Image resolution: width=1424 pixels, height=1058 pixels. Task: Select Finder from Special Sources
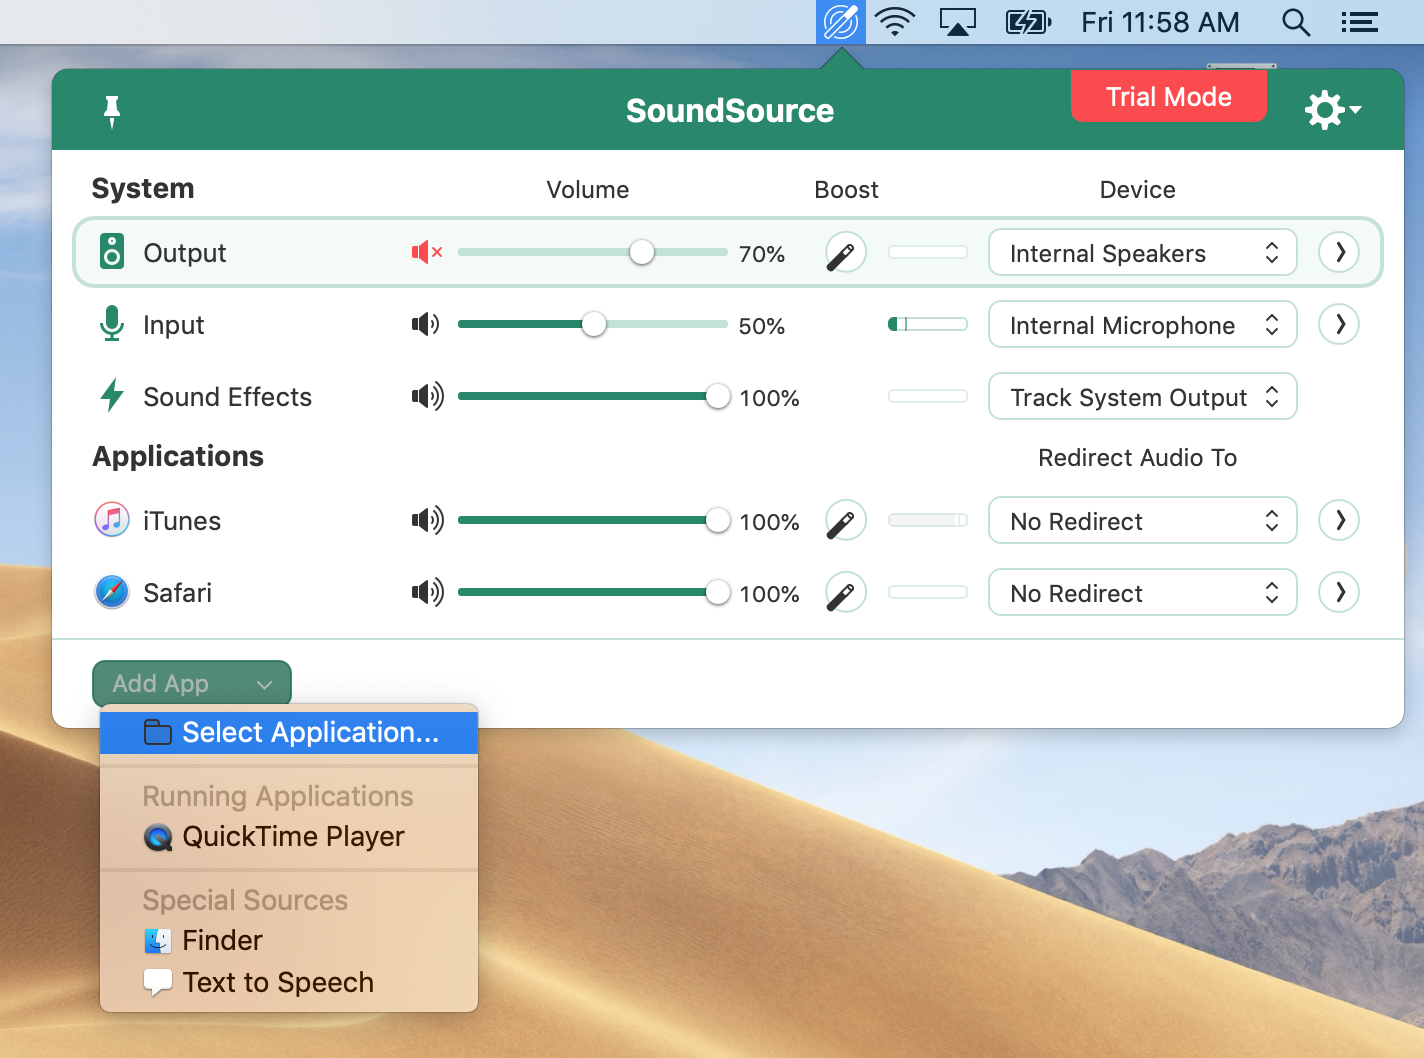289,940
